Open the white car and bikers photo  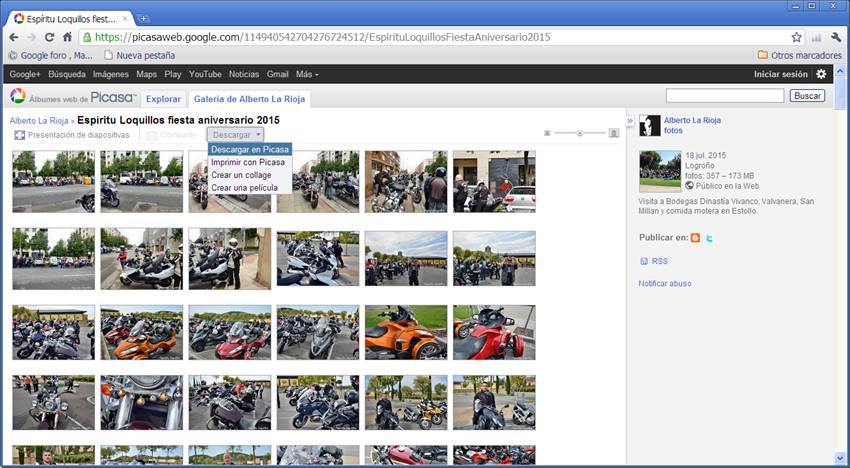494,182
